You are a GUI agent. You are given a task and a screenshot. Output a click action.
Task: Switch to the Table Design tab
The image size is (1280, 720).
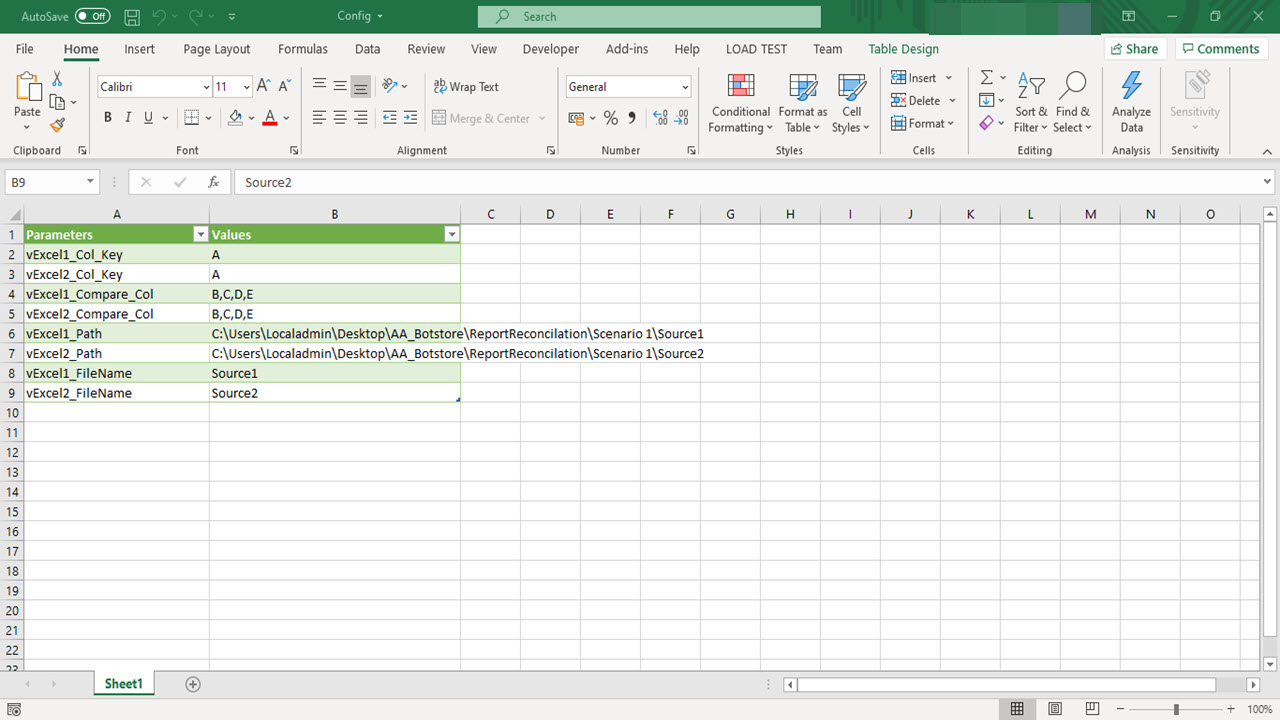coord(903,49)
